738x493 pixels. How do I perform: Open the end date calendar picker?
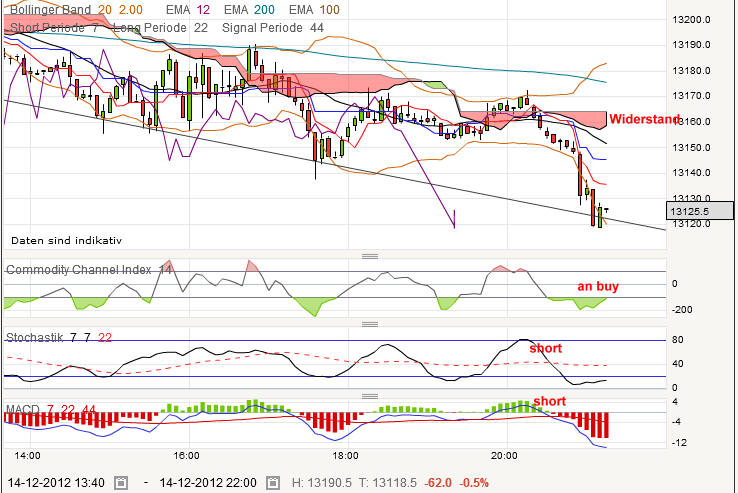click(273, 483)
